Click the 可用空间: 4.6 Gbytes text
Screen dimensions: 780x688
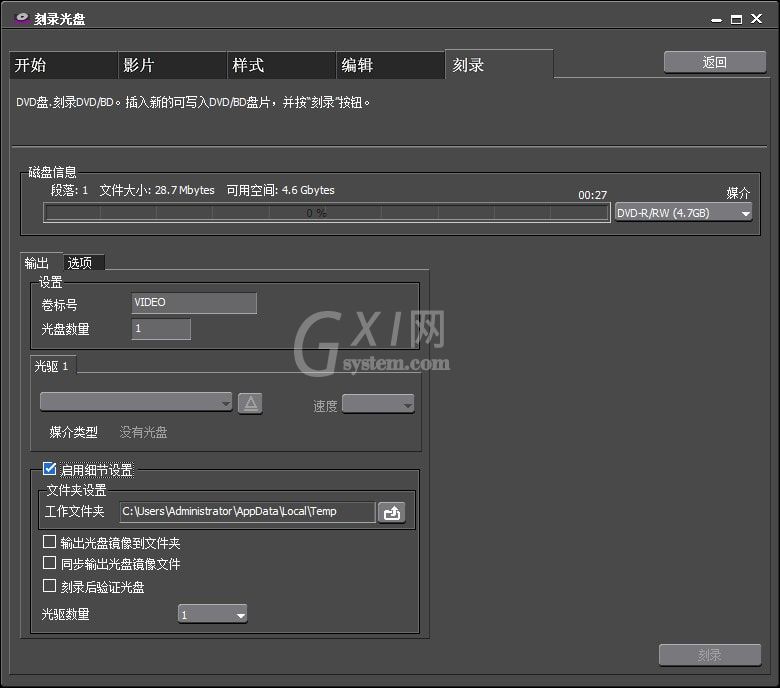[x=280, y=190]
